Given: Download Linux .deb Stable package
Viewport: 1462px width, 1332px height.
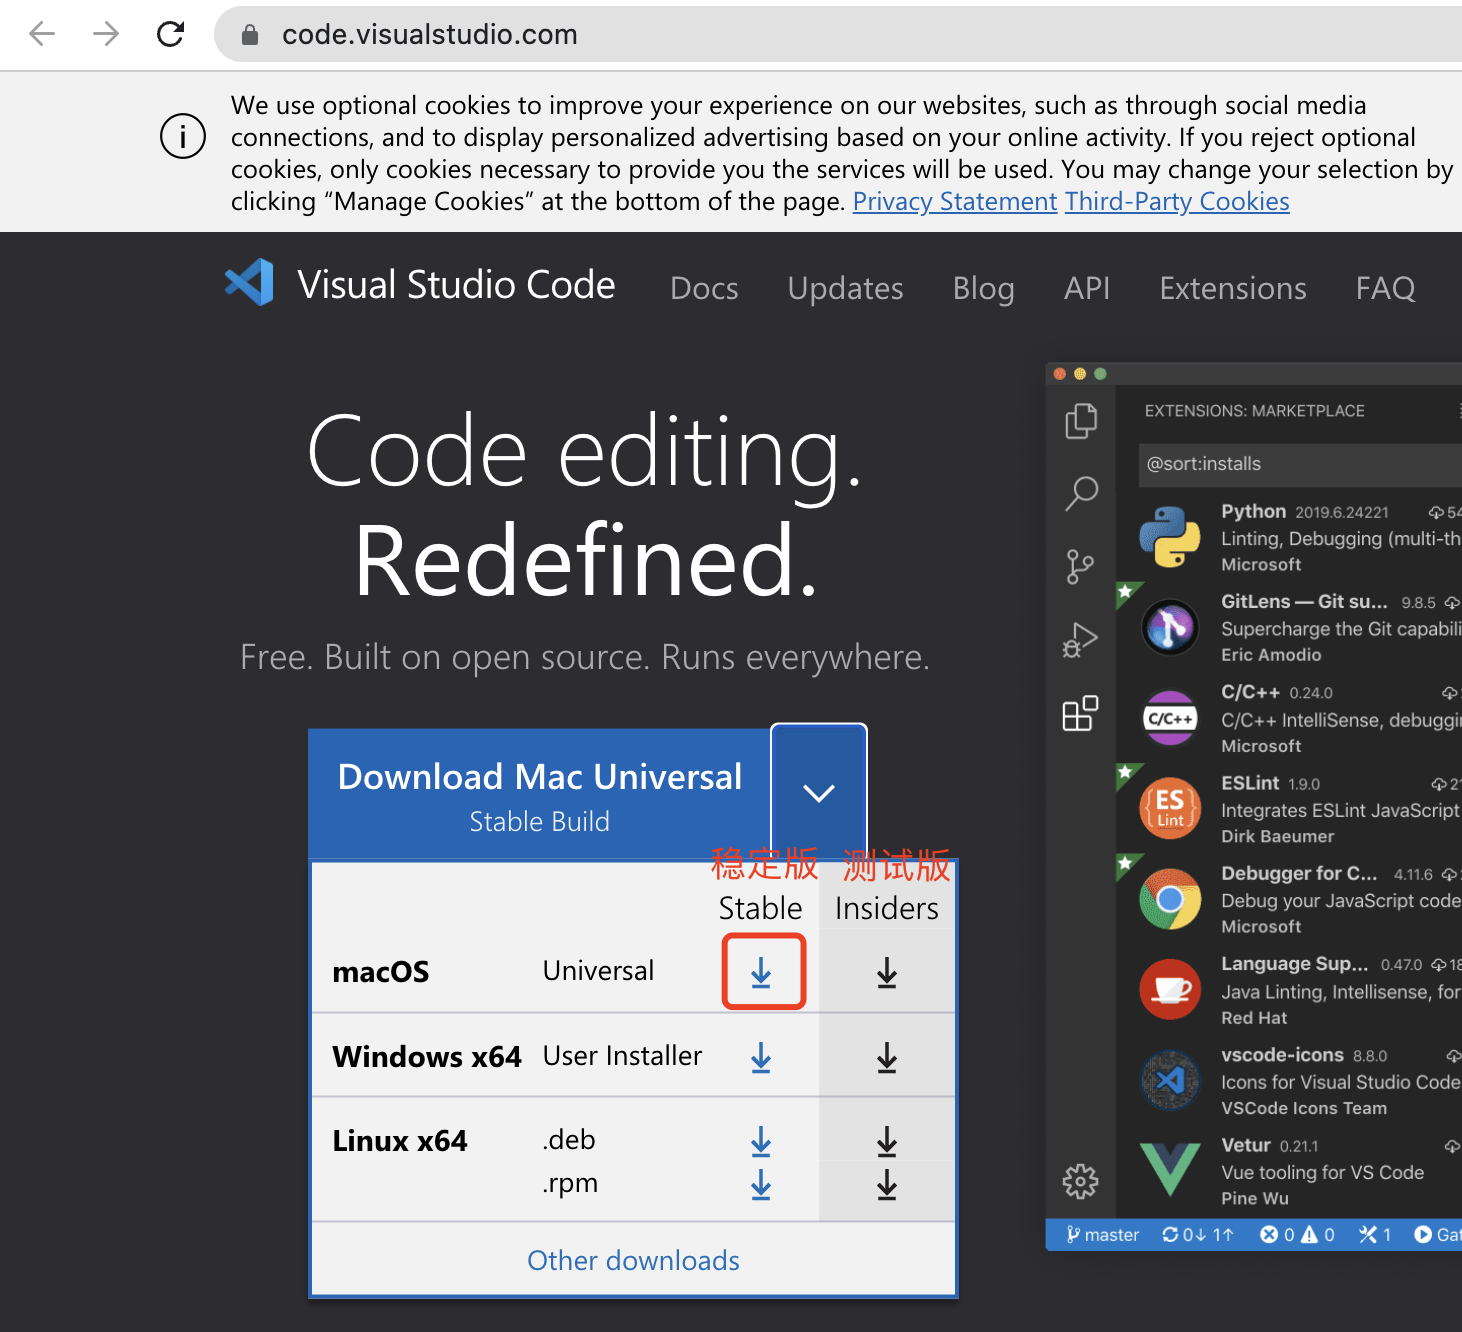Looking at the screenshot, I should click(761, 1141).
